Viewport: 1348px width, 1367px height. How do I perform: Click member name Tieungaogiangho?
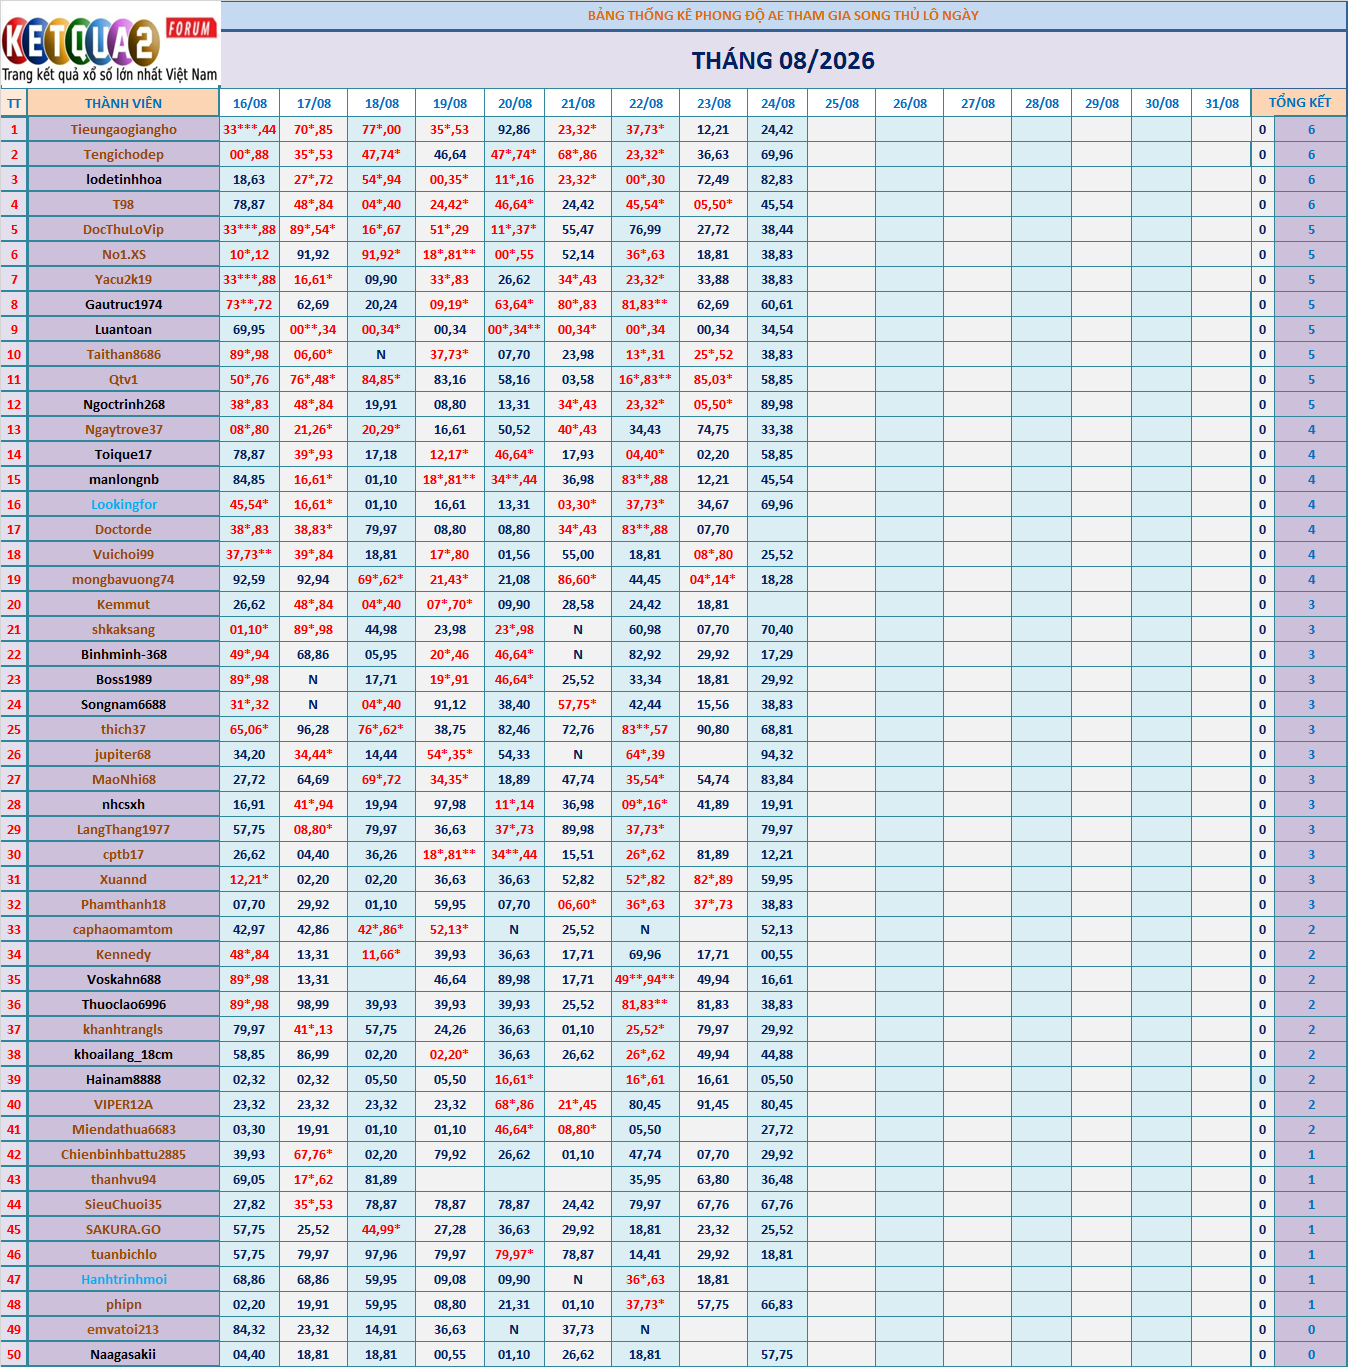point(123,130)
